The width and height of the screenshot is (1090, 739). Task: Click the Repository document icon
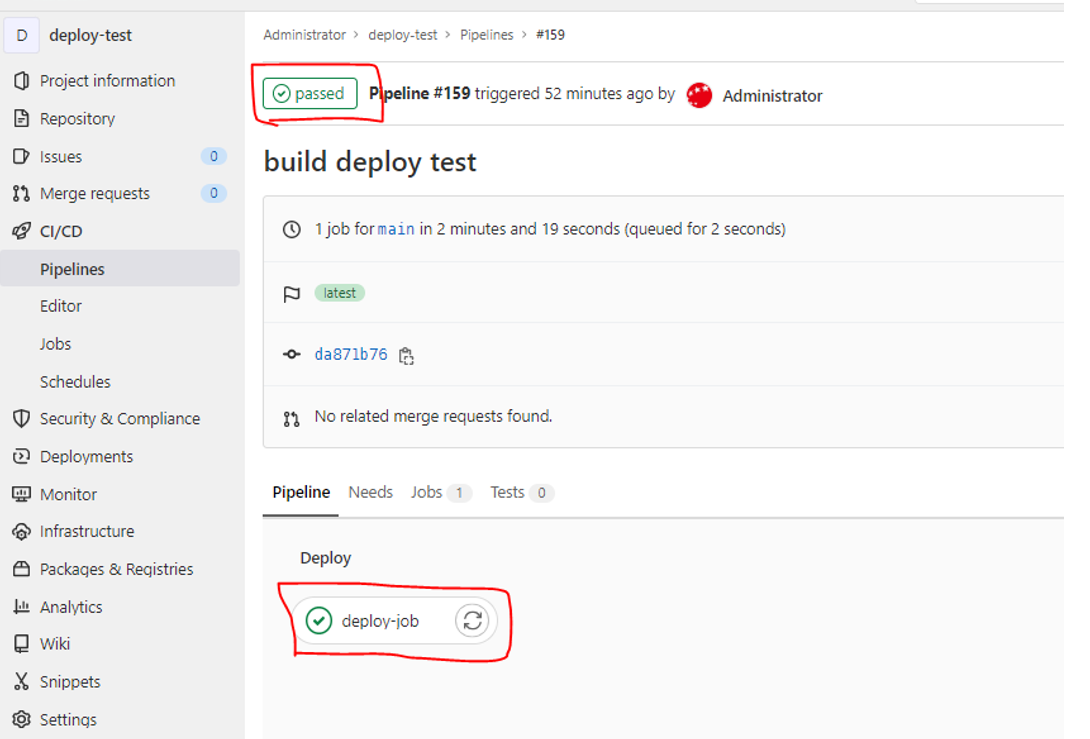point(22,118)
